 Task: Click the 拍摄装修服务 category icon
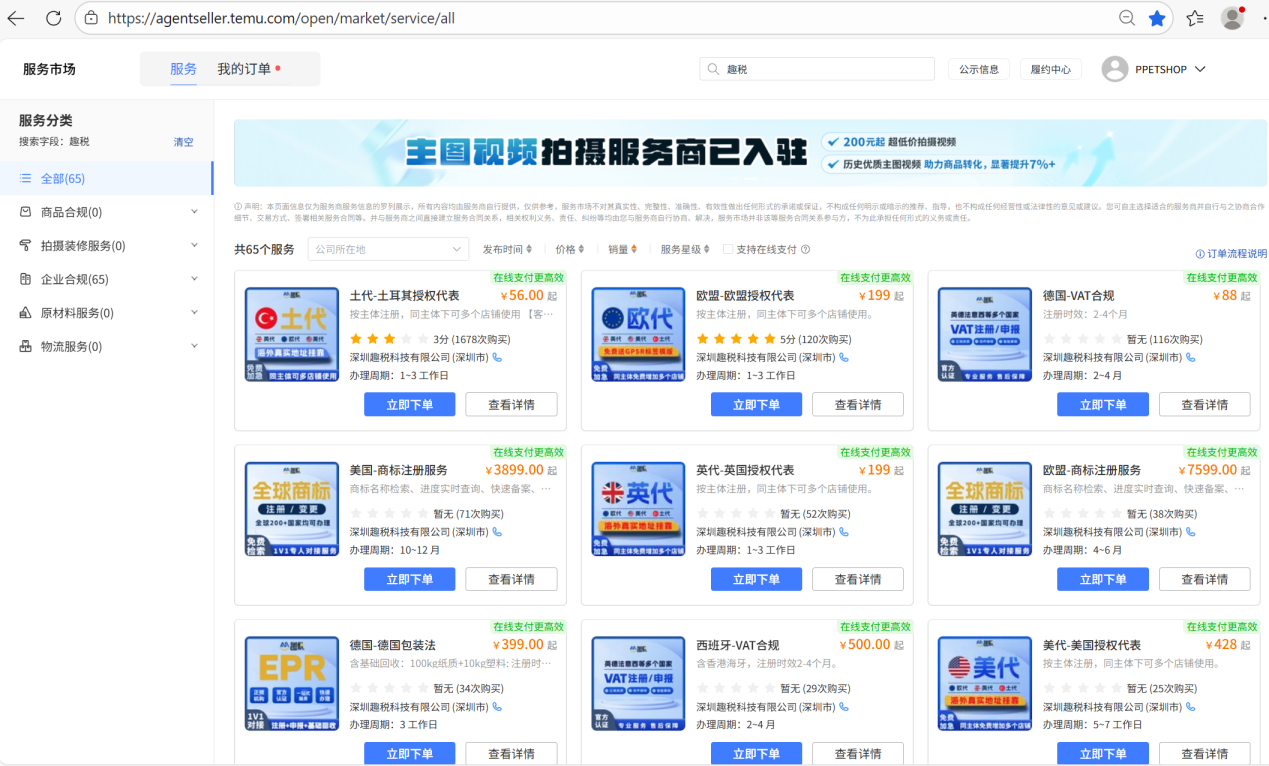pos(25,245)
